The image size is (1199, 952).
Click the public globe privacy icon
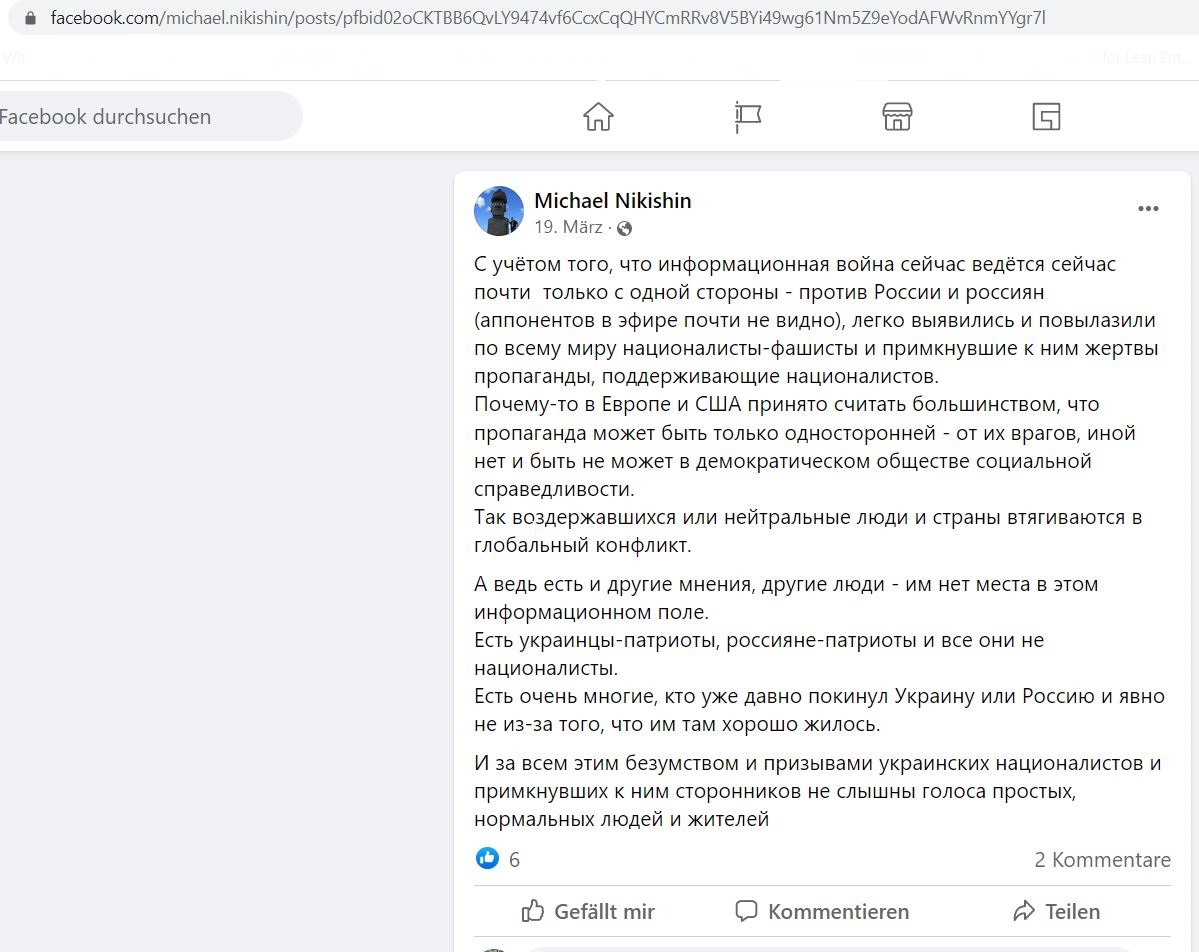point(624,228)
